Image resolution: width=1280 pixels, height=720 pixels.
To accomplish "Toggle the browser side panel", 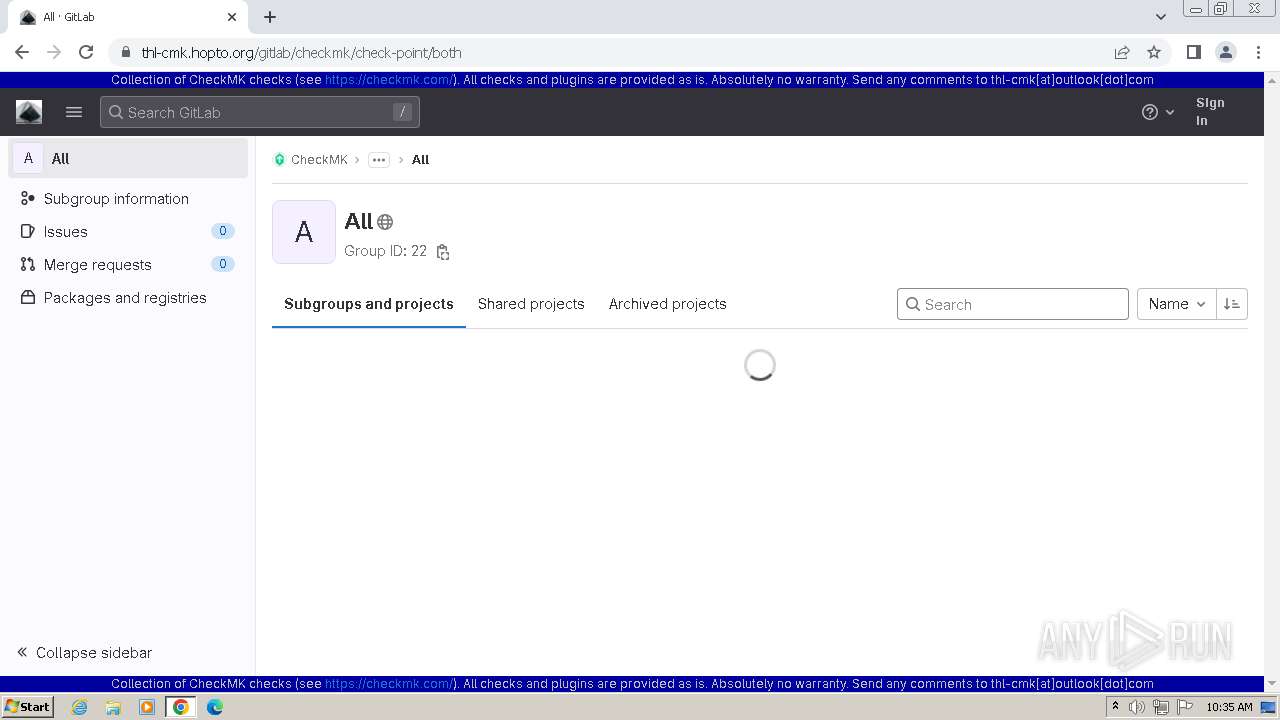I will [1194, 52].
